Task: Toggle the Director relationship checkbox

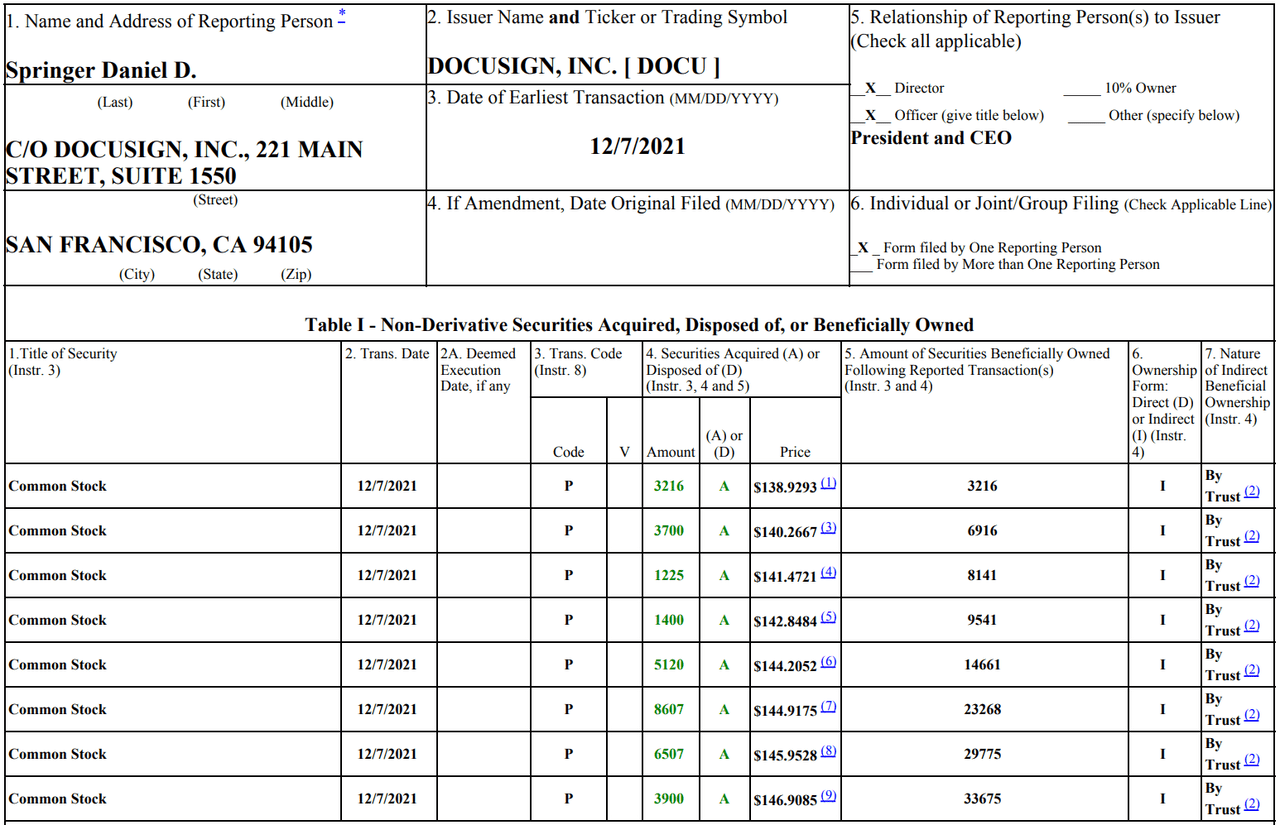Action: coord(870,88)
